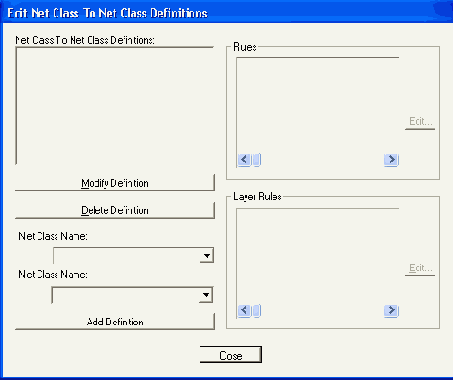Click the right scroll arrow in Layer Rules list
453x380 pixels.
tap(391, 311)
